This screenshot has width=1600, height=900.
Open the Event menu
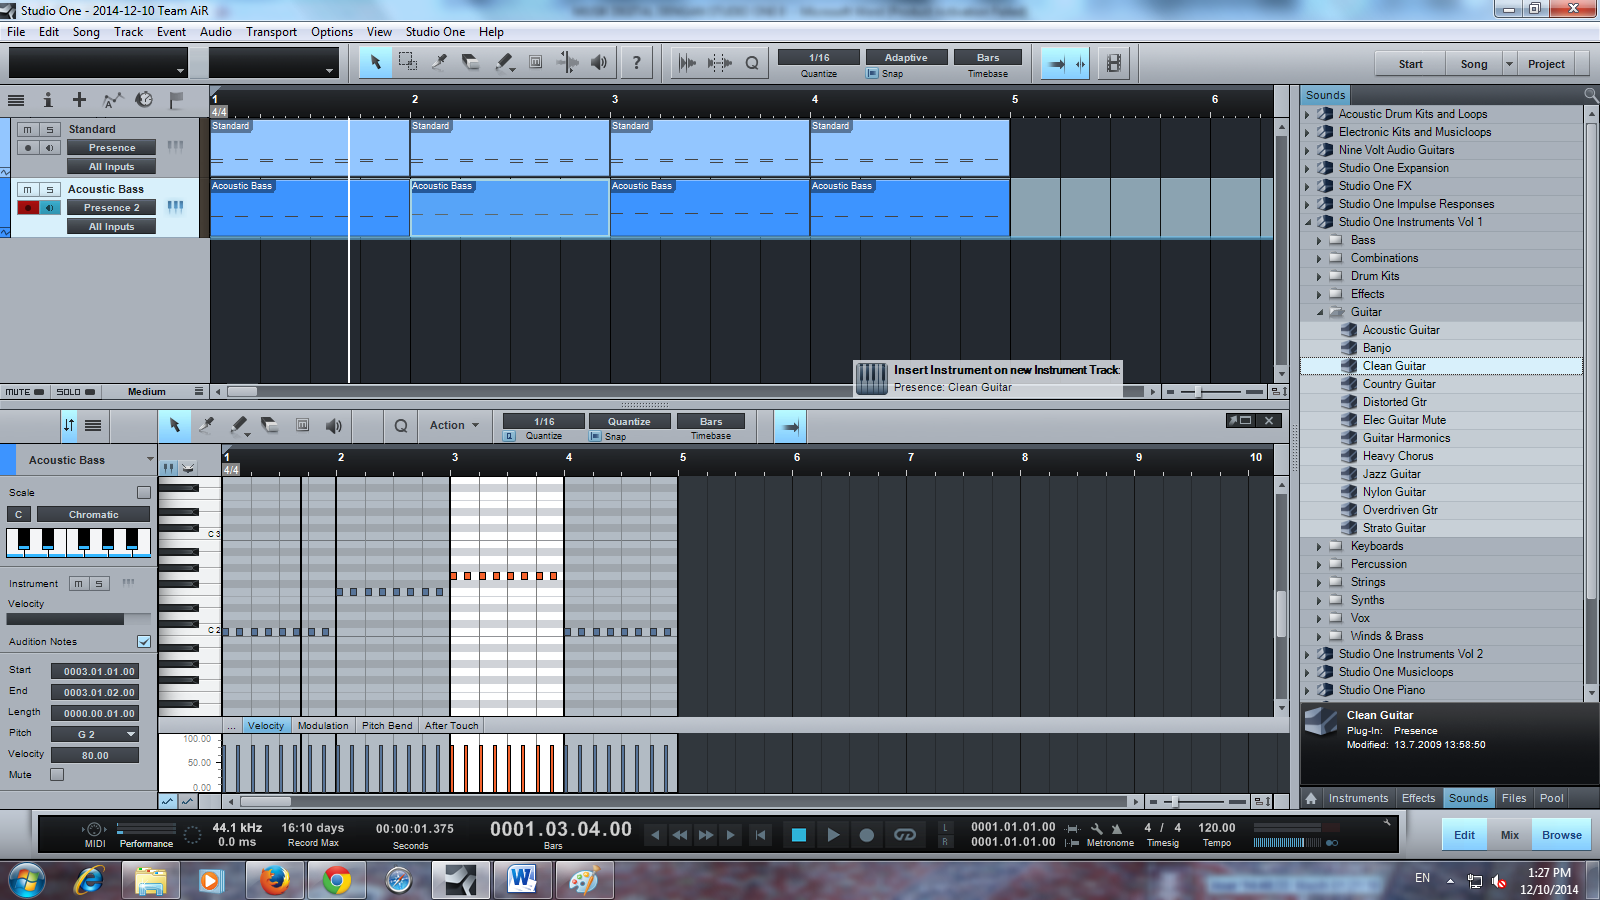point(171,32)
